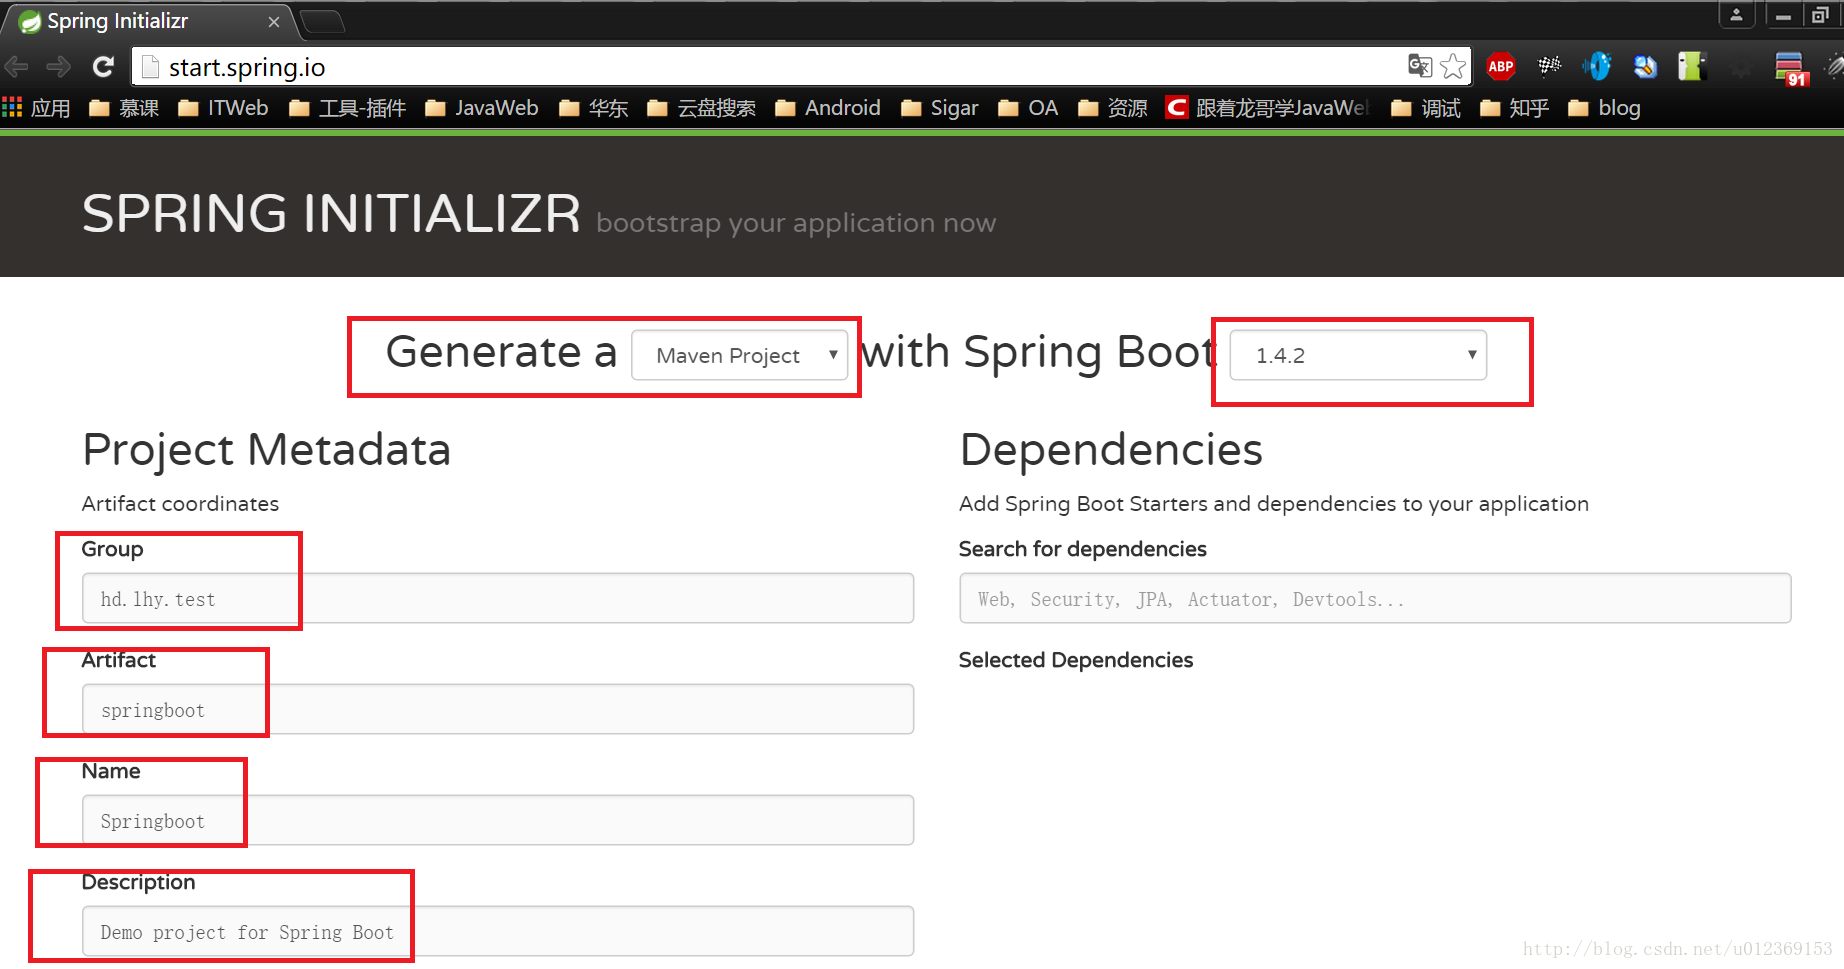Open the 云盘搜索 bookmark folder

pos(701,108)
